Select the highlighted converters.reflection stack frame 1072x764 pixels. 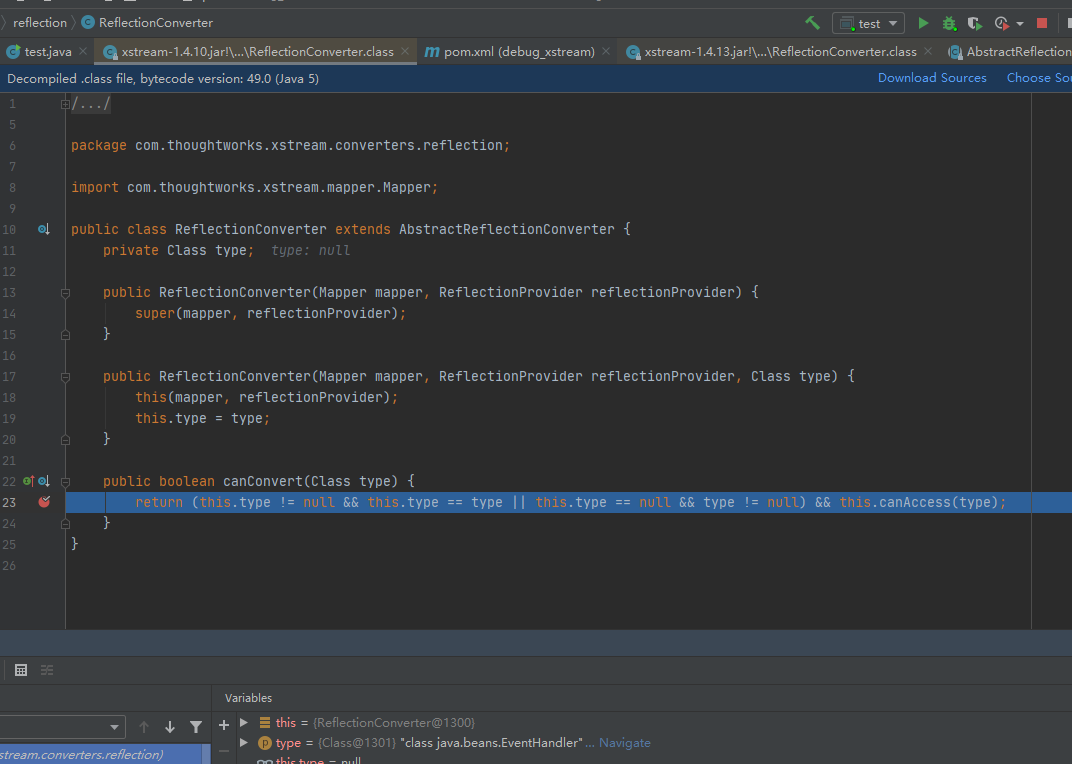(101, 754)
